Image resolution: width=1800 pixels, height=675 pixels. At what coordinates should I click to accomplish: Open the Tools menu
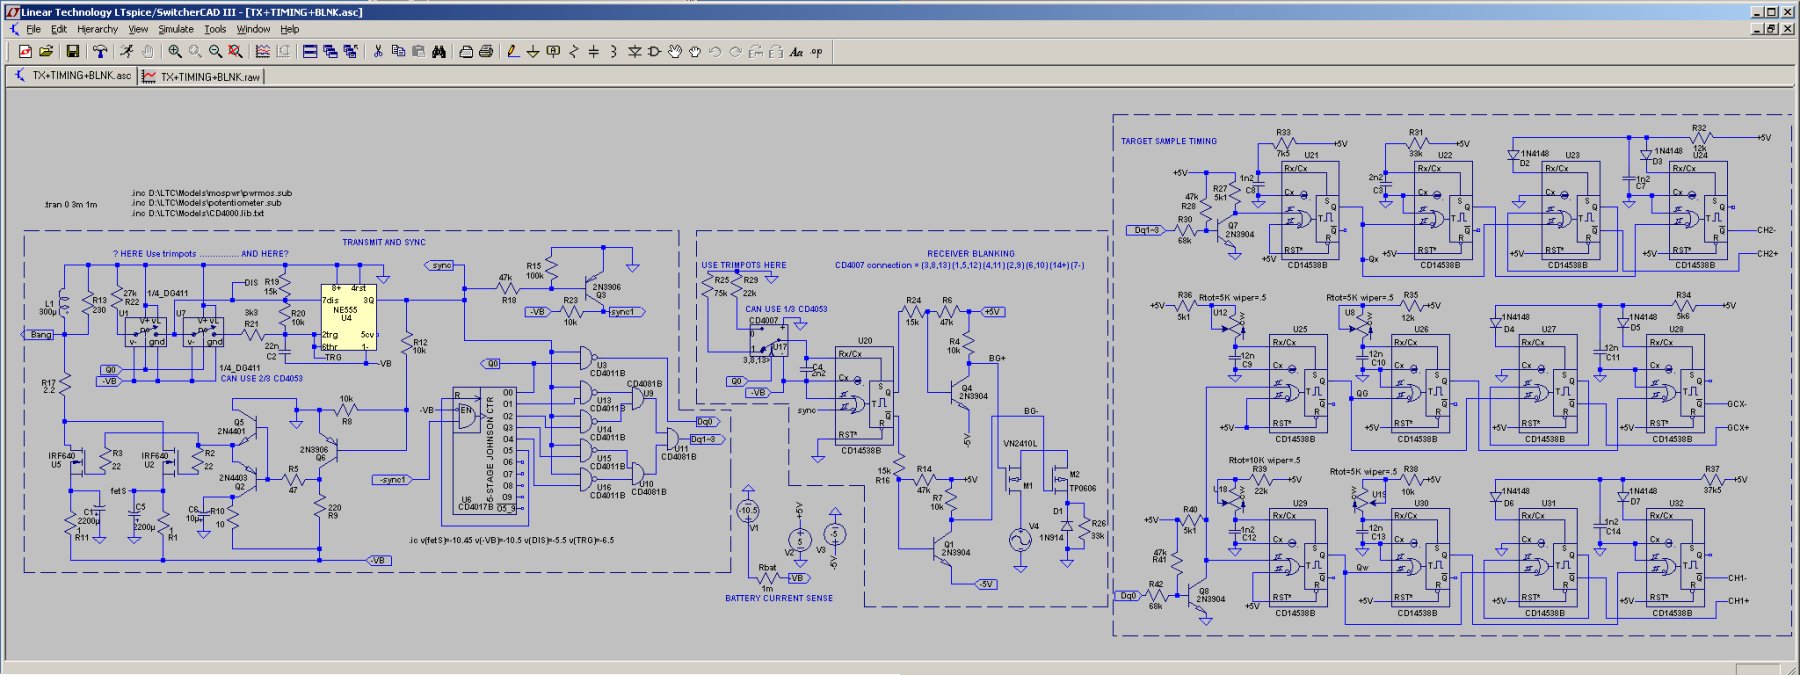coord(215,29)
